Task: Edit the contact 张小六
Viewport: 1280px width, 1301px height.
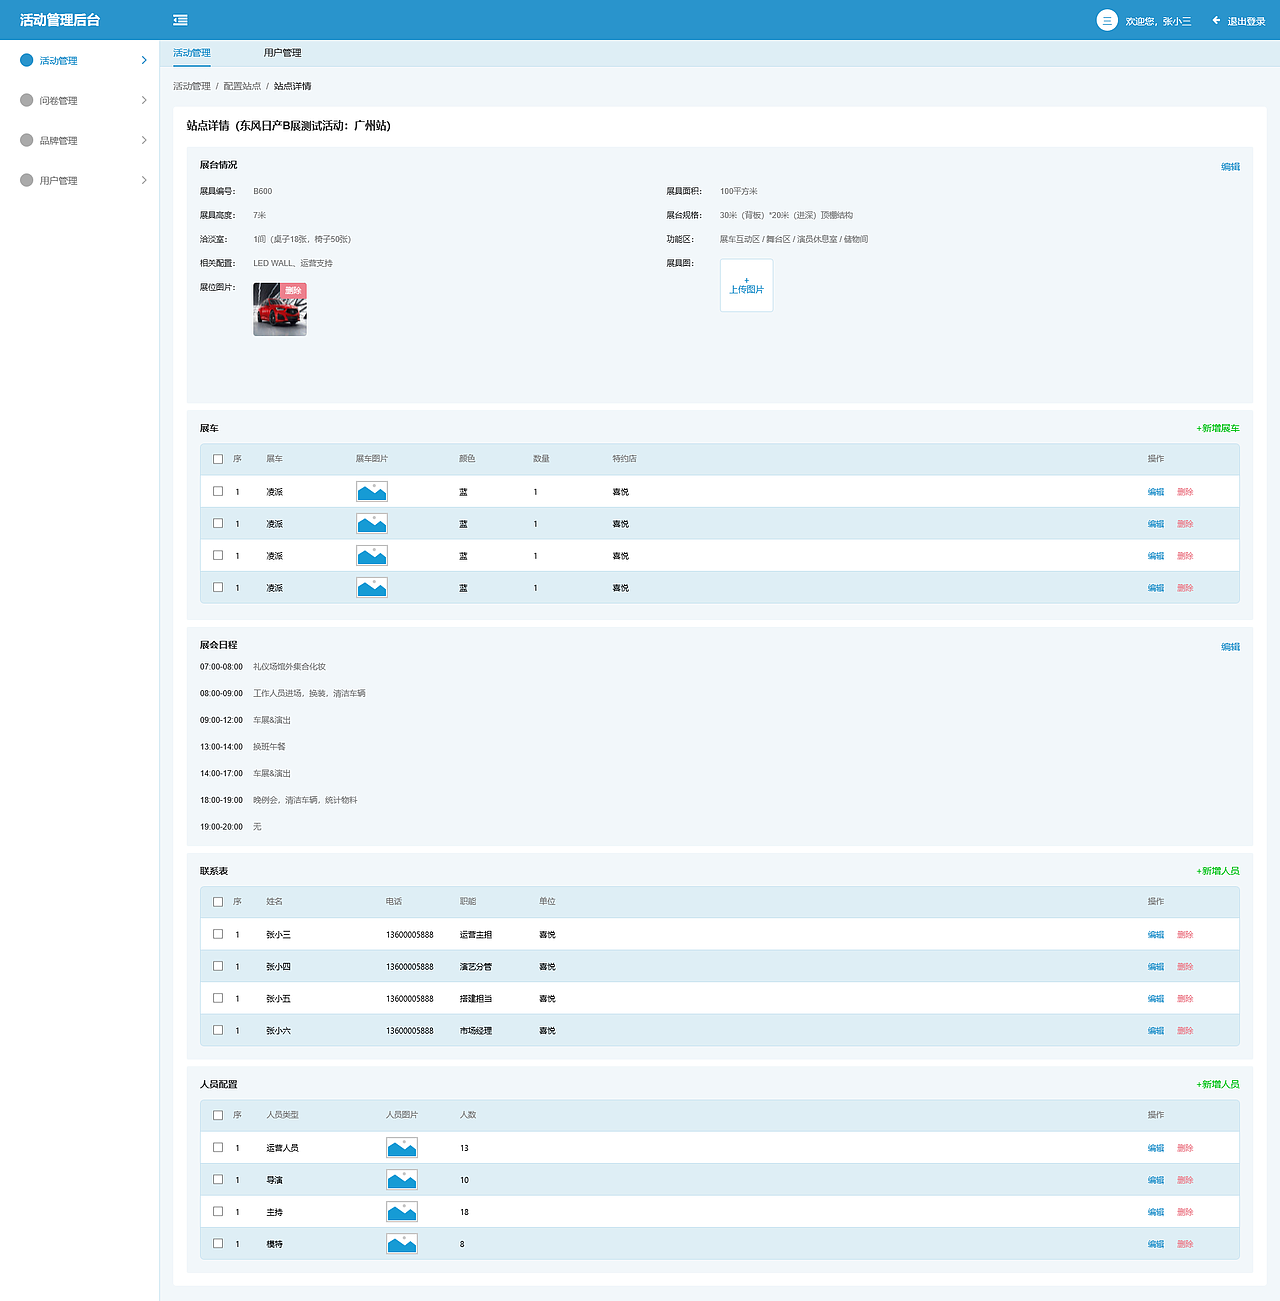Action: (x=1156, y=1031)
